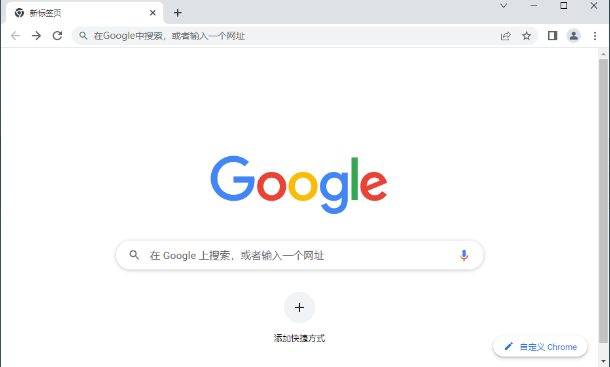
Task: Click the magnifier icon in Google search box
Action: (x=134, y=255)
